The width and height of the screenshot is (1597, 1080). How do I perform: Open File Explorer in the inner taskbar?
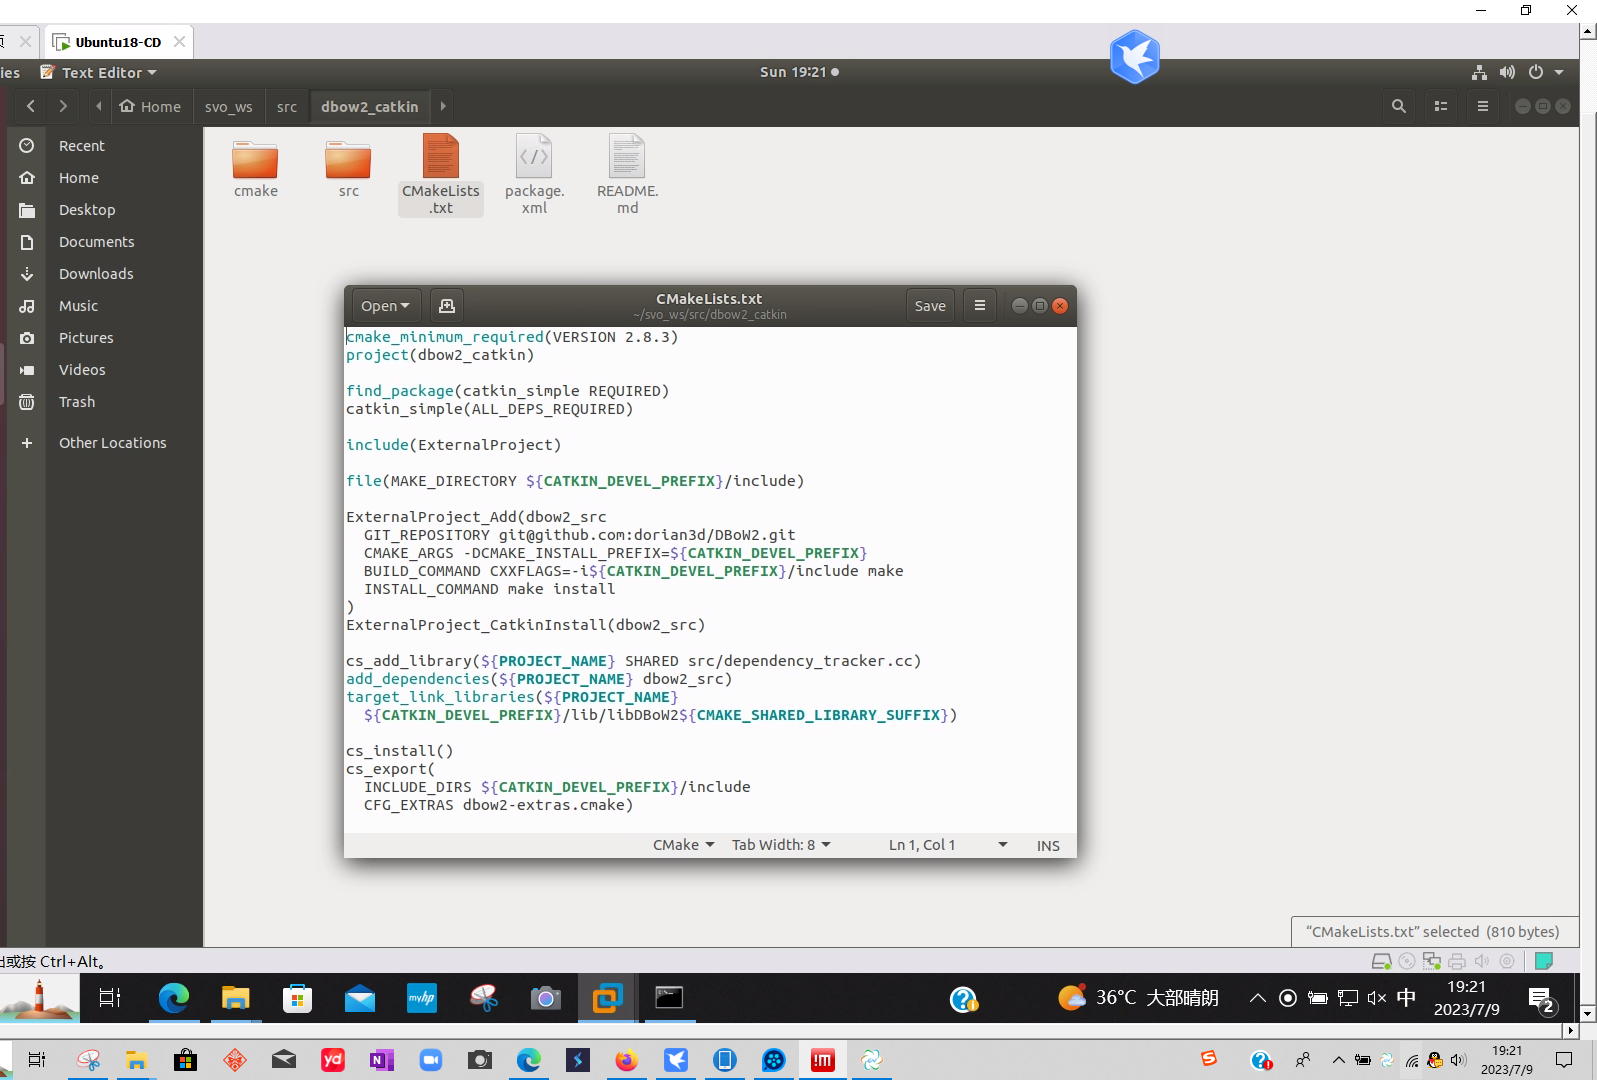click(x=236, y=998)
